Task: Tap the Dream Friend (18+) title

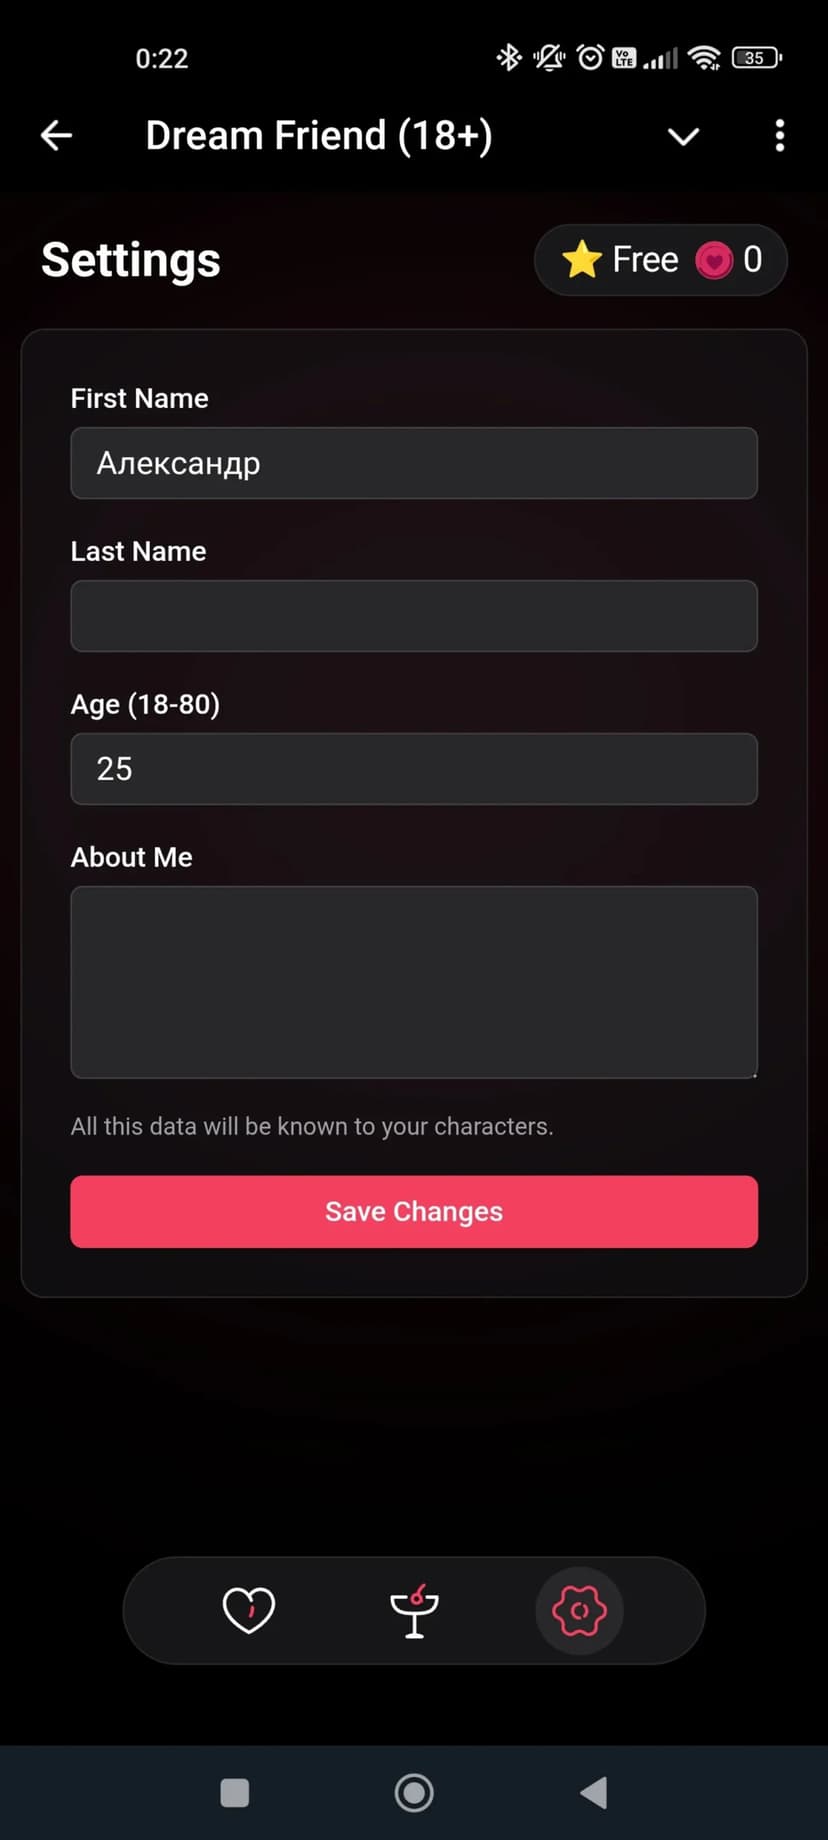Action: (319, 136)
